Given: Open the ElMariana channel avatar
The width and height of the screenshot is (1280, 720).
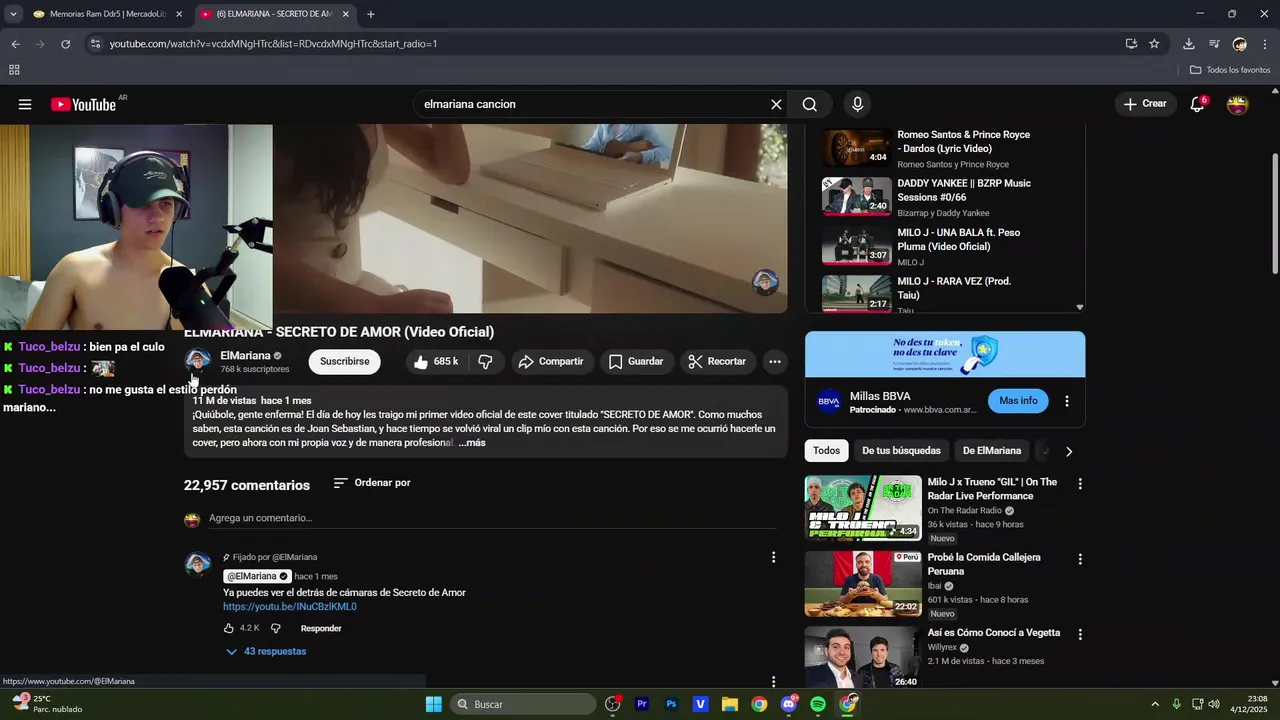Looking at the screenshot, I should (198, 361).
